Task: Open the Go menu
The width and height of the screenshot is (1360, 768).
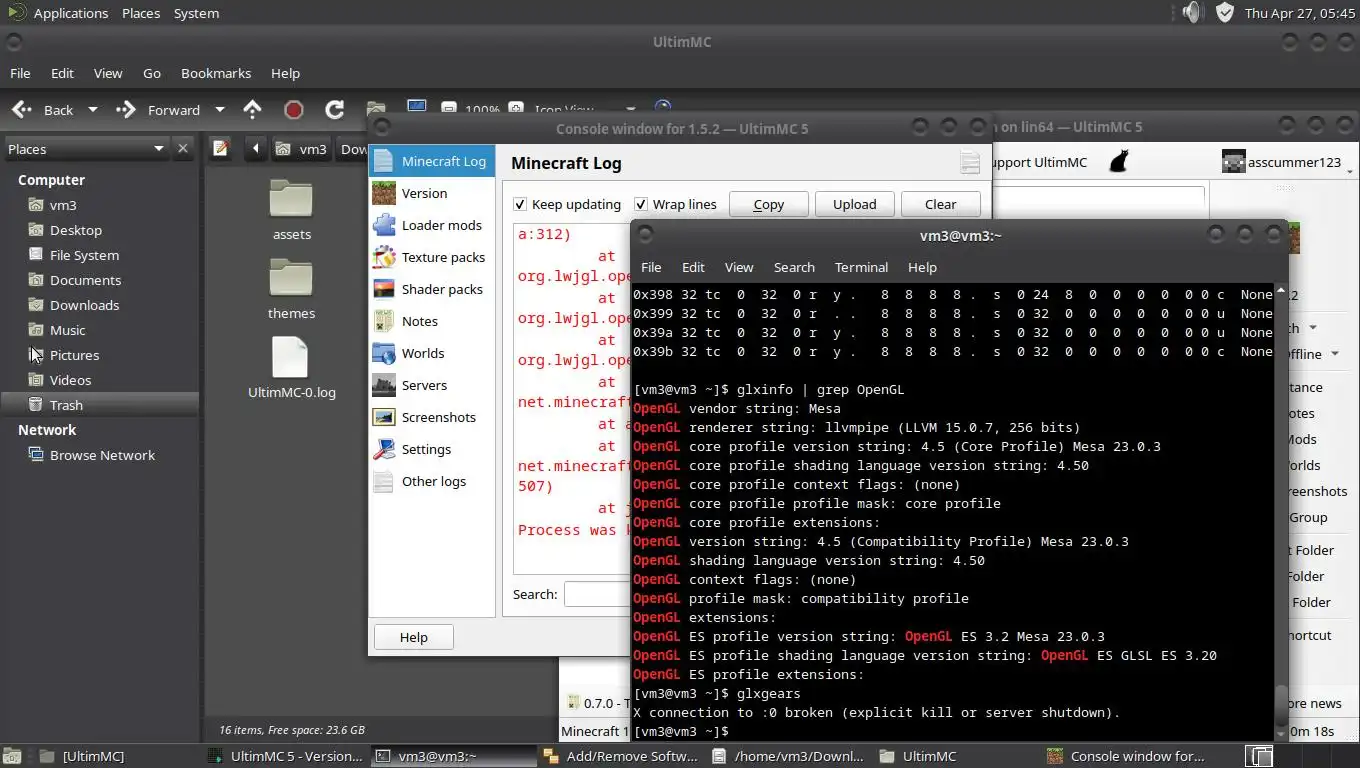Action: [x=152, y=73]
